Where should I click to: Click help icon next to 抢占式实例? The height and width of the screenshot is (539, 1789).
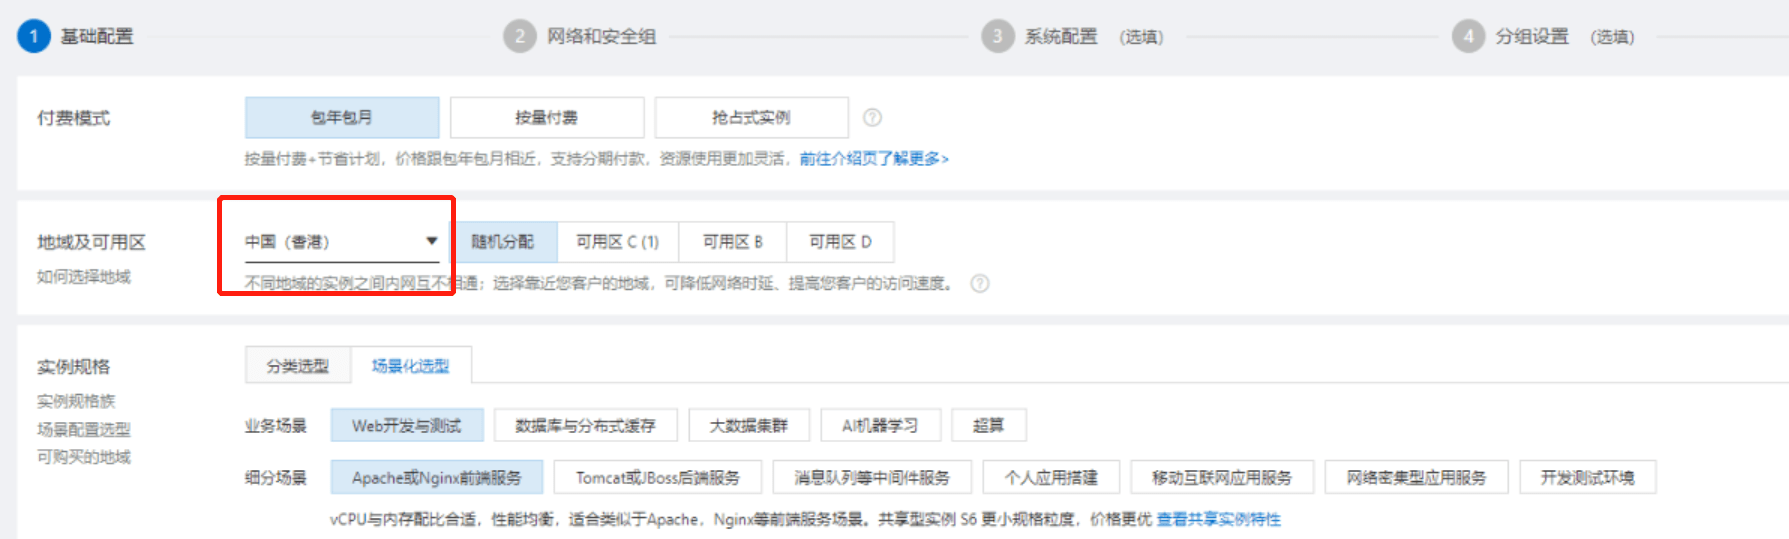click(872, 118)
